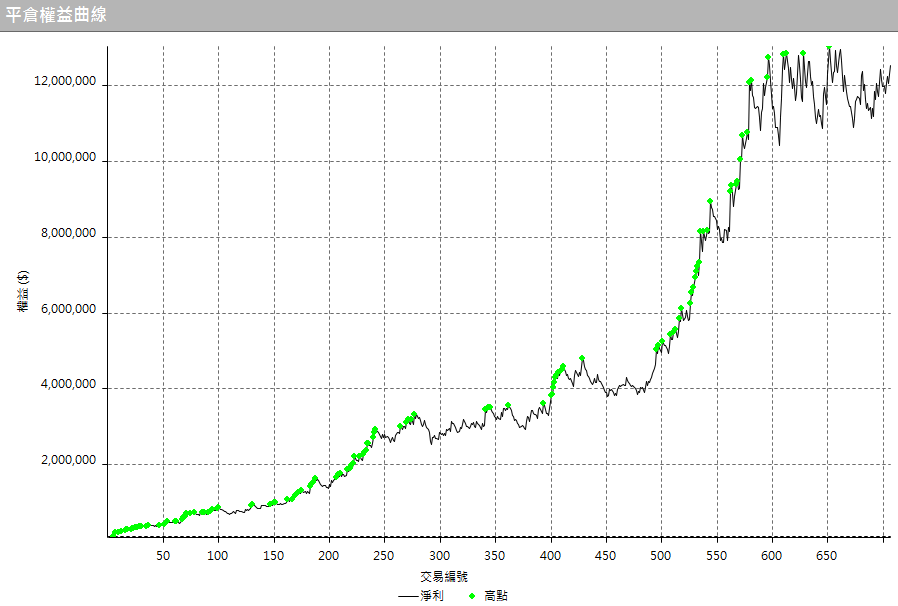The height and width of the screenshot is (606, 898).
Task: Click the 200 x-axis tick label
Action: click(x=329, y=556)
